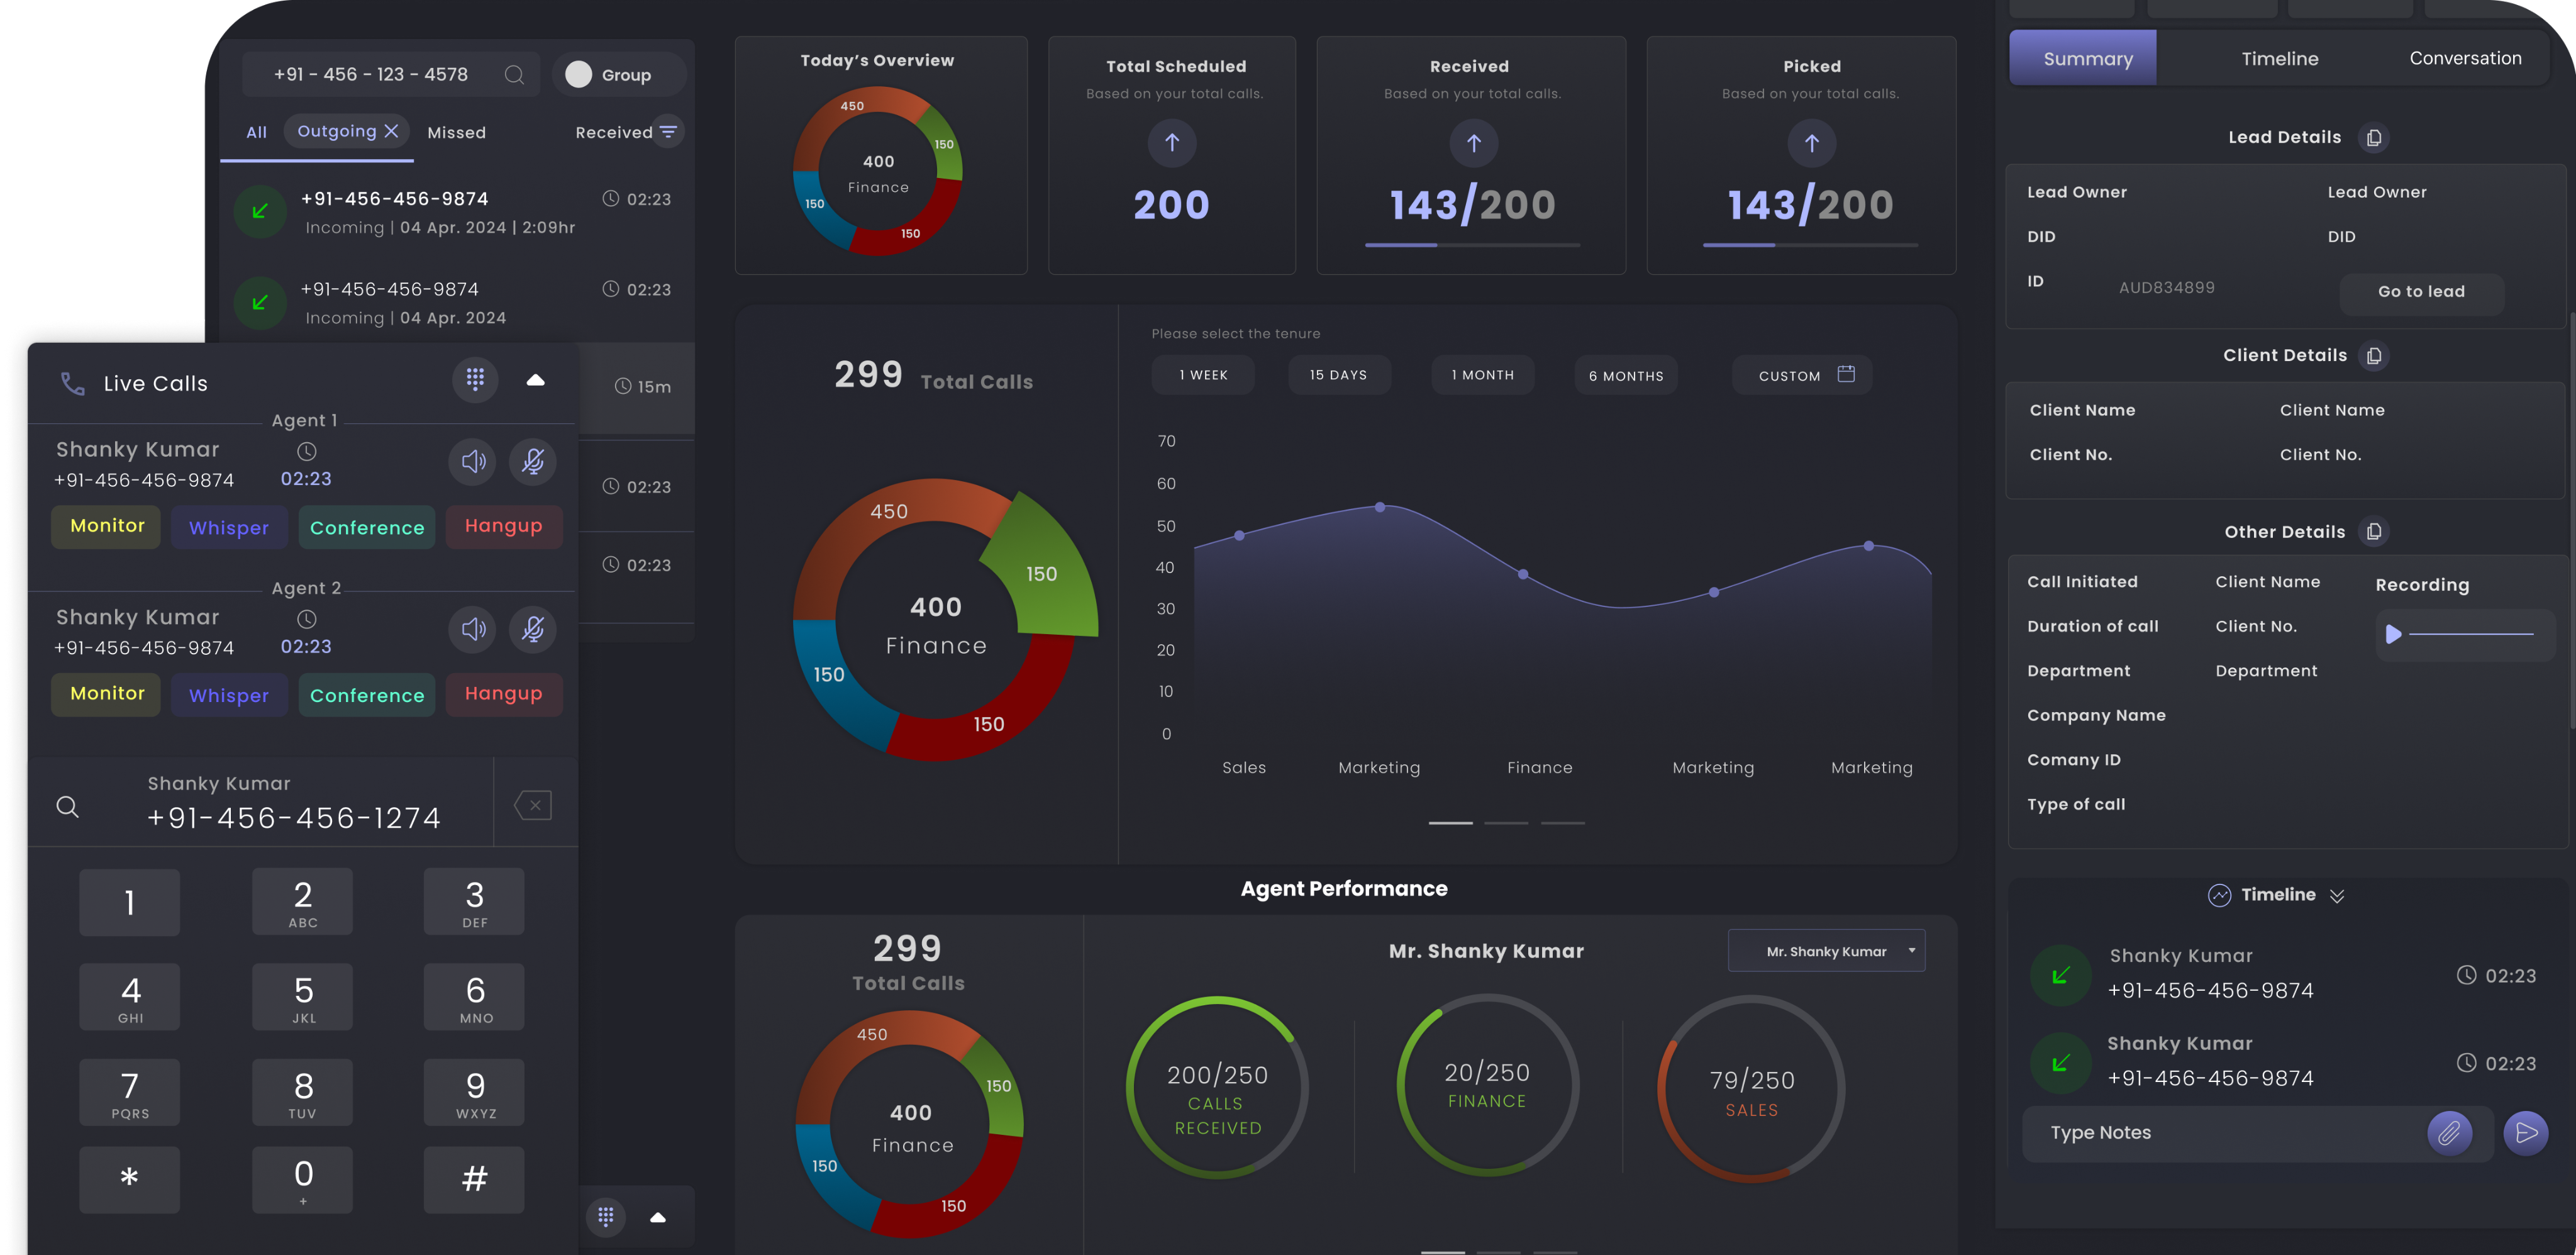Mute Agent 1's microphone
Image resolution: width=2576 pixels, height=1255 pixels.
click(533, 462)
